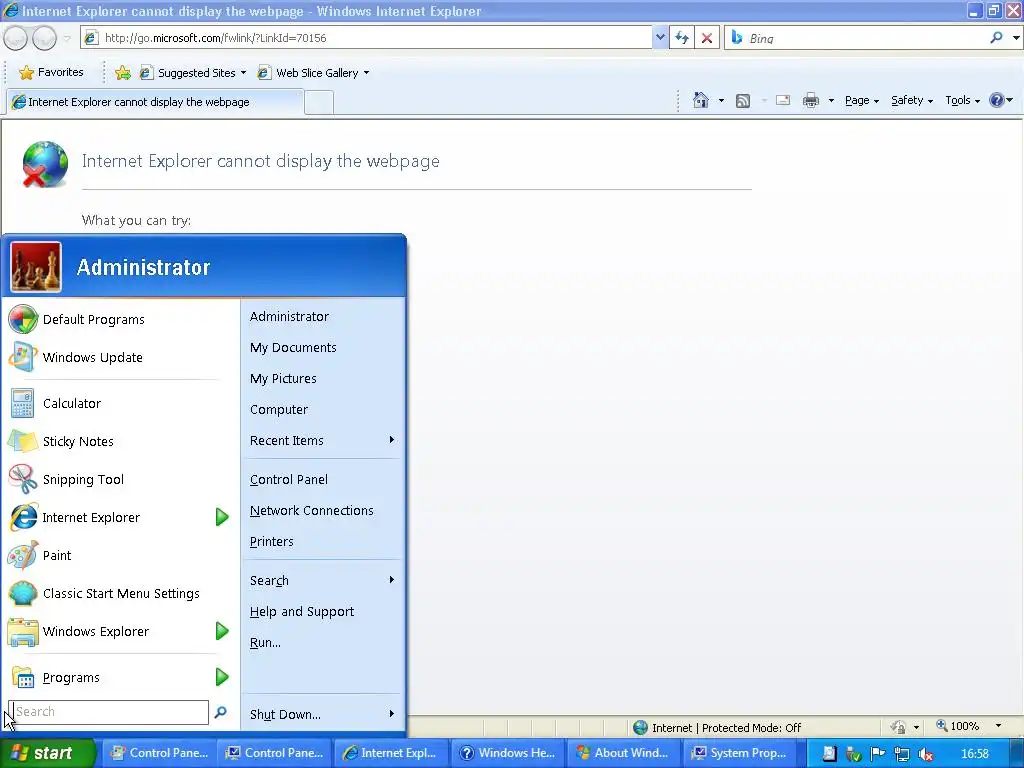The height and width of the screenshot is (768, 1024).
Task: Click the network tray icon
Action: [x=901, y=754]
